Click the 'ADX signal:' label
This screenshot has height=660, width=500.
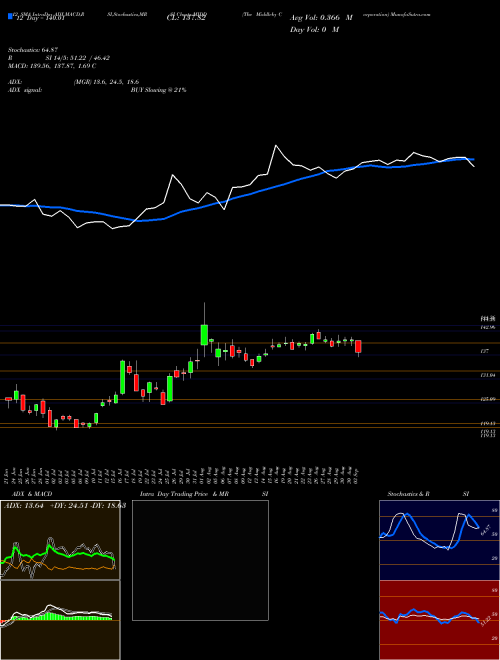pos(25,90)
